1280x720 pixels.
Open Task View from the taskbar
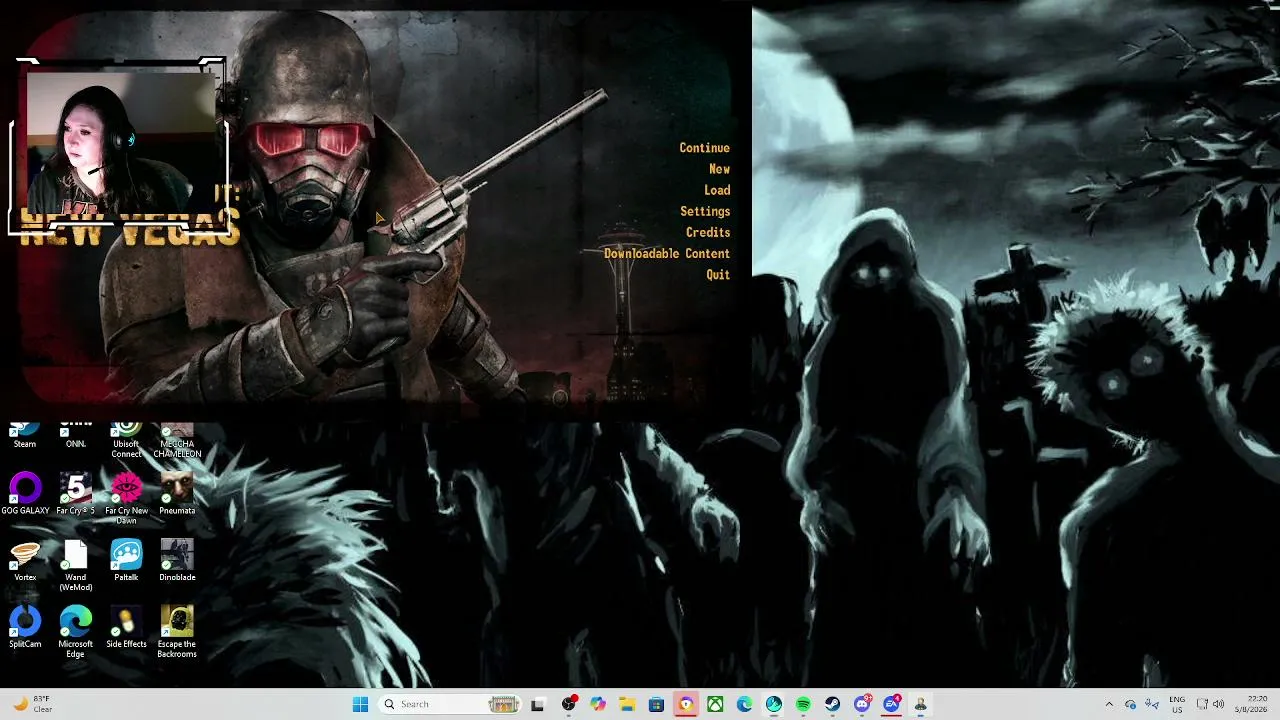537,704
